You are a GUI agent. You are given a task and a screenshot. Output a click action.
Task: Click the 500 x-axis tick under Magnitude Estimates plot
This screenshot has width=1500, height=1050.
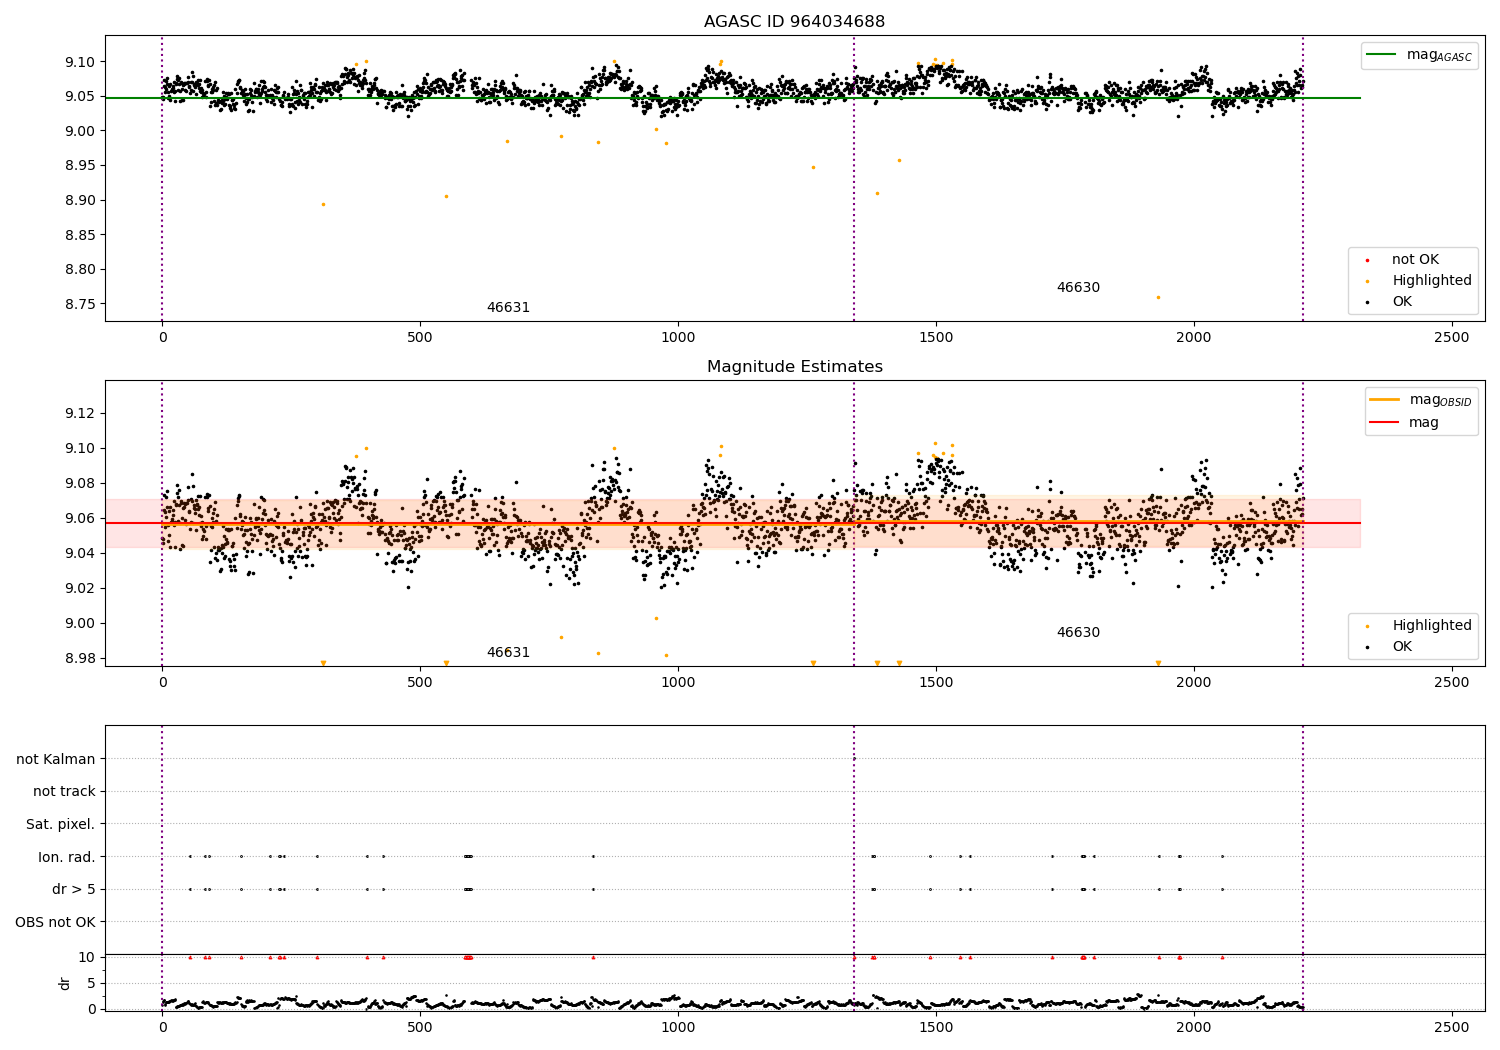(x=420, y=683)
